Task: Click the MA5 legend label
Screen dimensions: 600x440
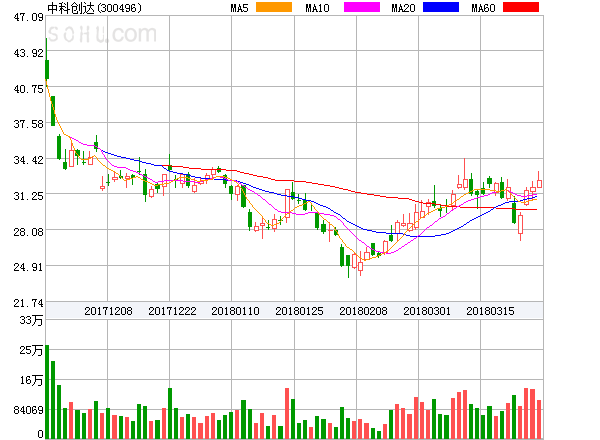Action: tap(239, 8)
